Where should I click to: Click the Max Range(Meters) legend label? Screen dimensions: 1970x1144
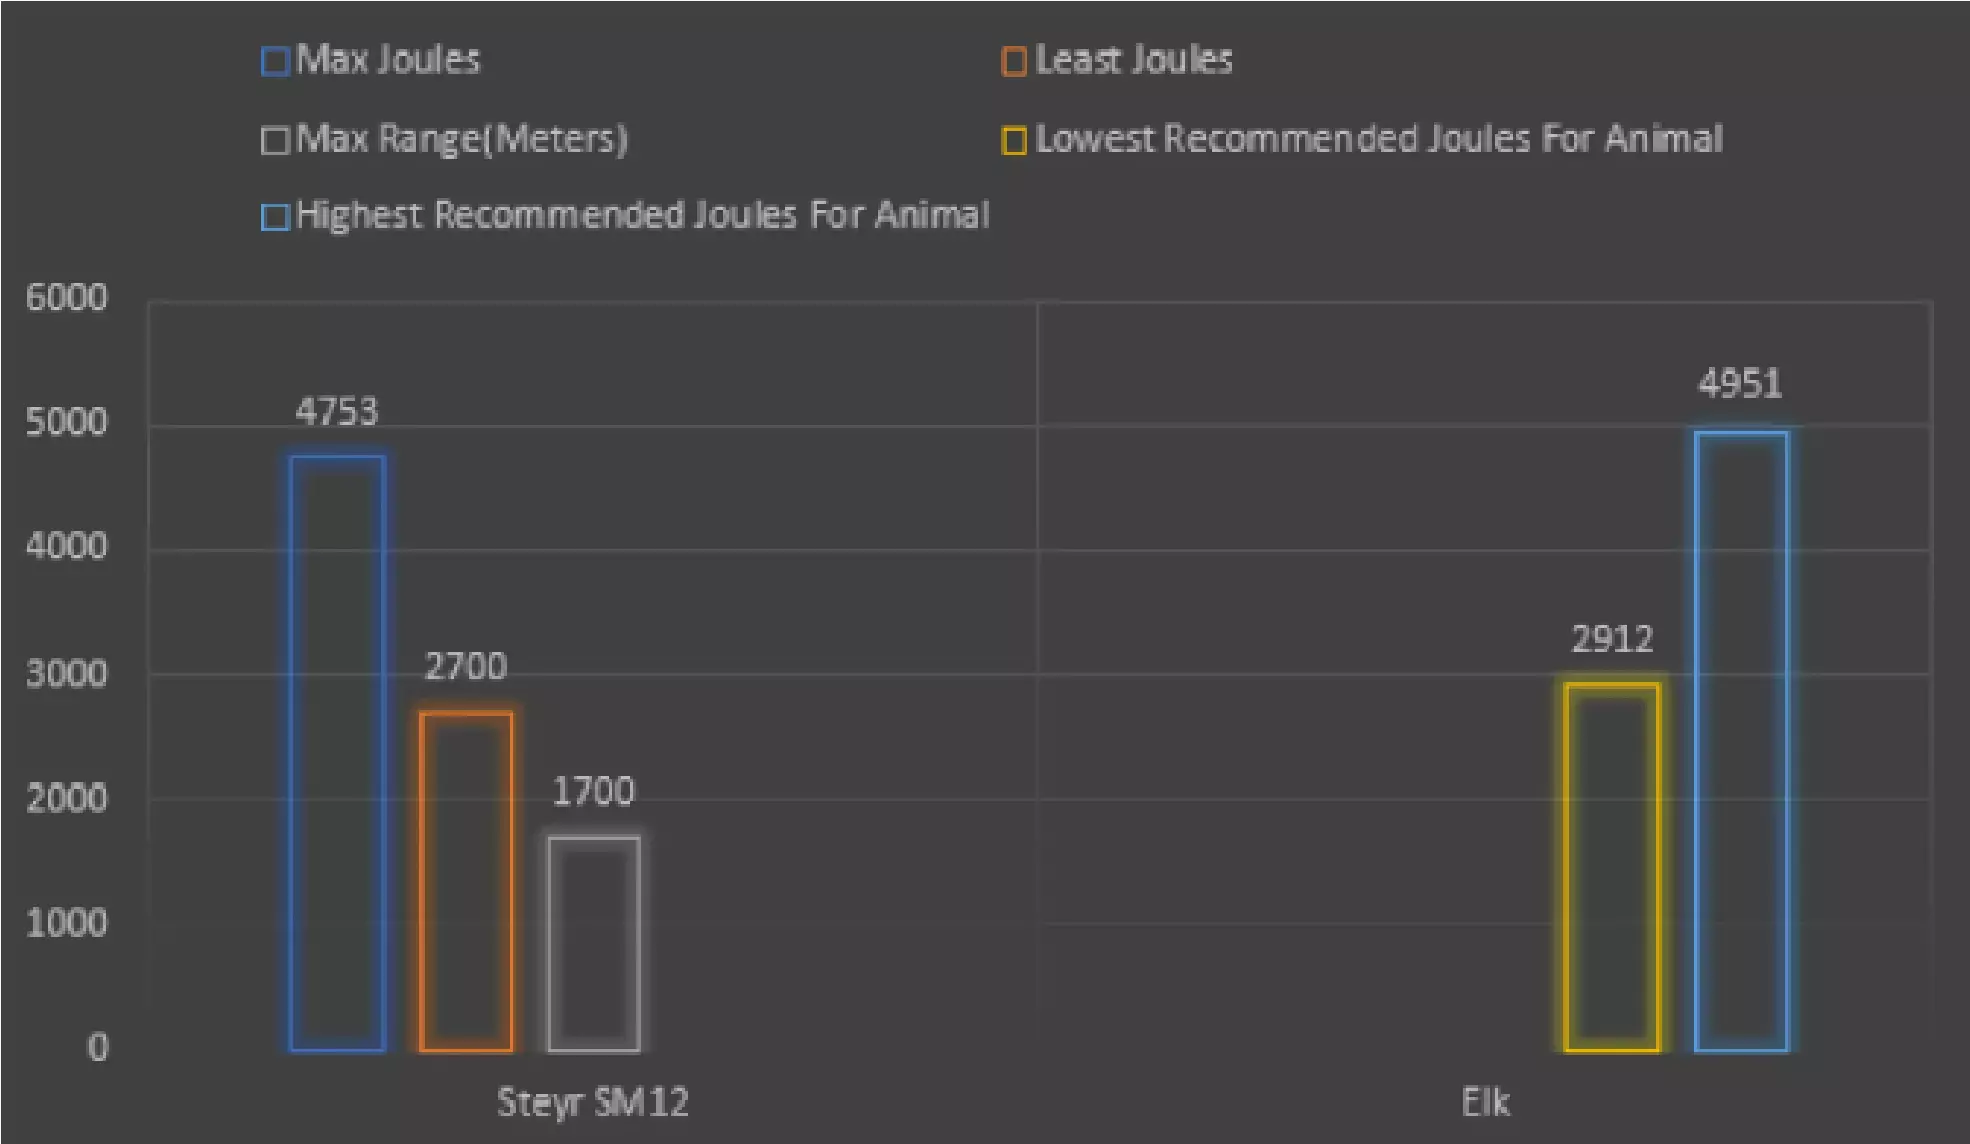tap(462, 139)
